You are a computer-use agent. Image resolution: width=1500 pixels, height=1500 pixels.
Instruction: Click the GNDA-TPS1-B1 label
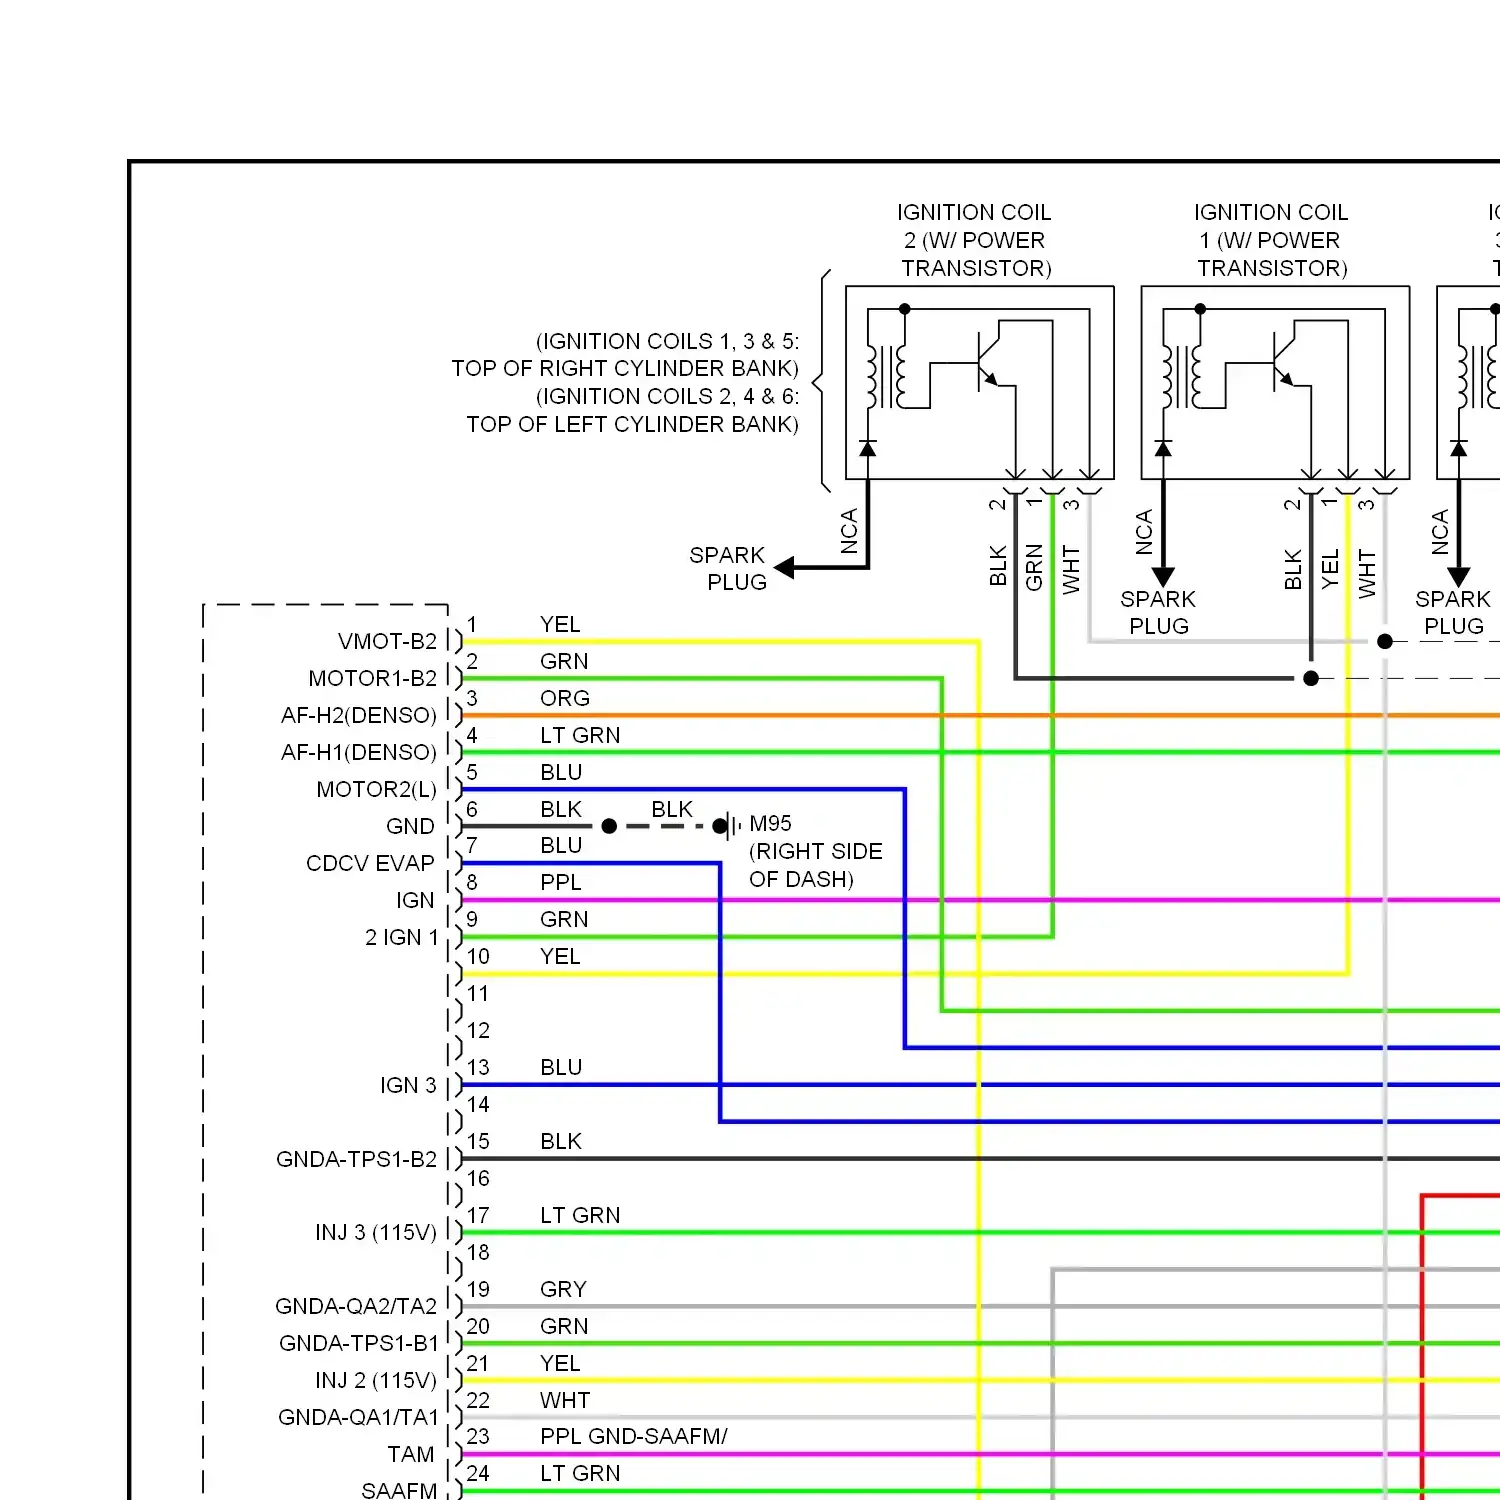click(x=358, y=1343)
